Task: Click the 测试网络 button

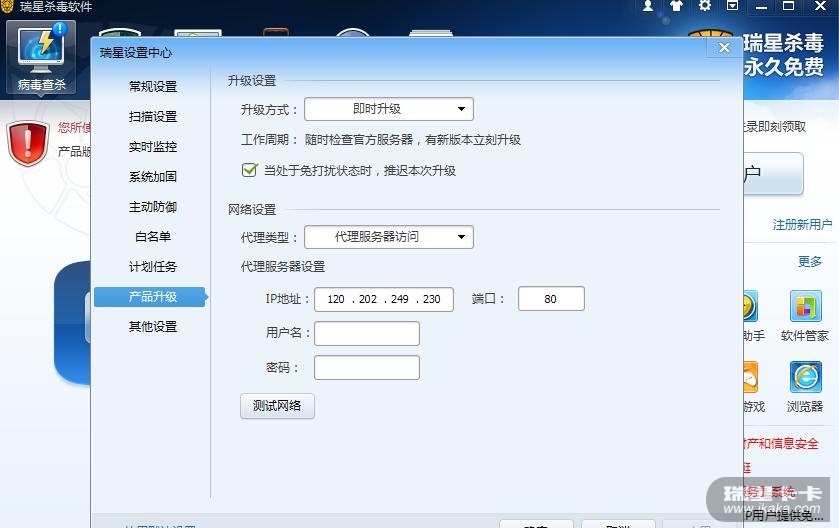Action: coord(277,406)
